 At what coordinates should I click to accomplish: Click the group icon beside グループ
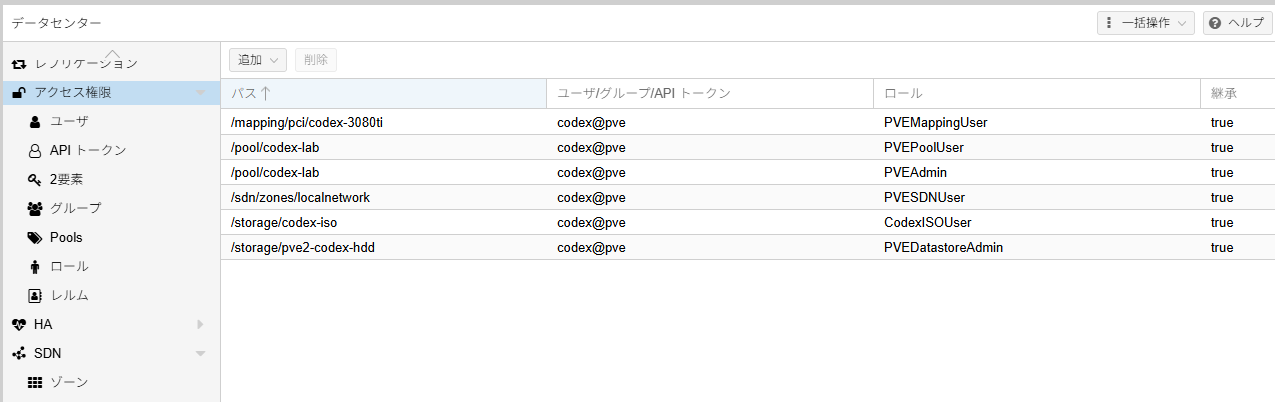click(35, 209)
